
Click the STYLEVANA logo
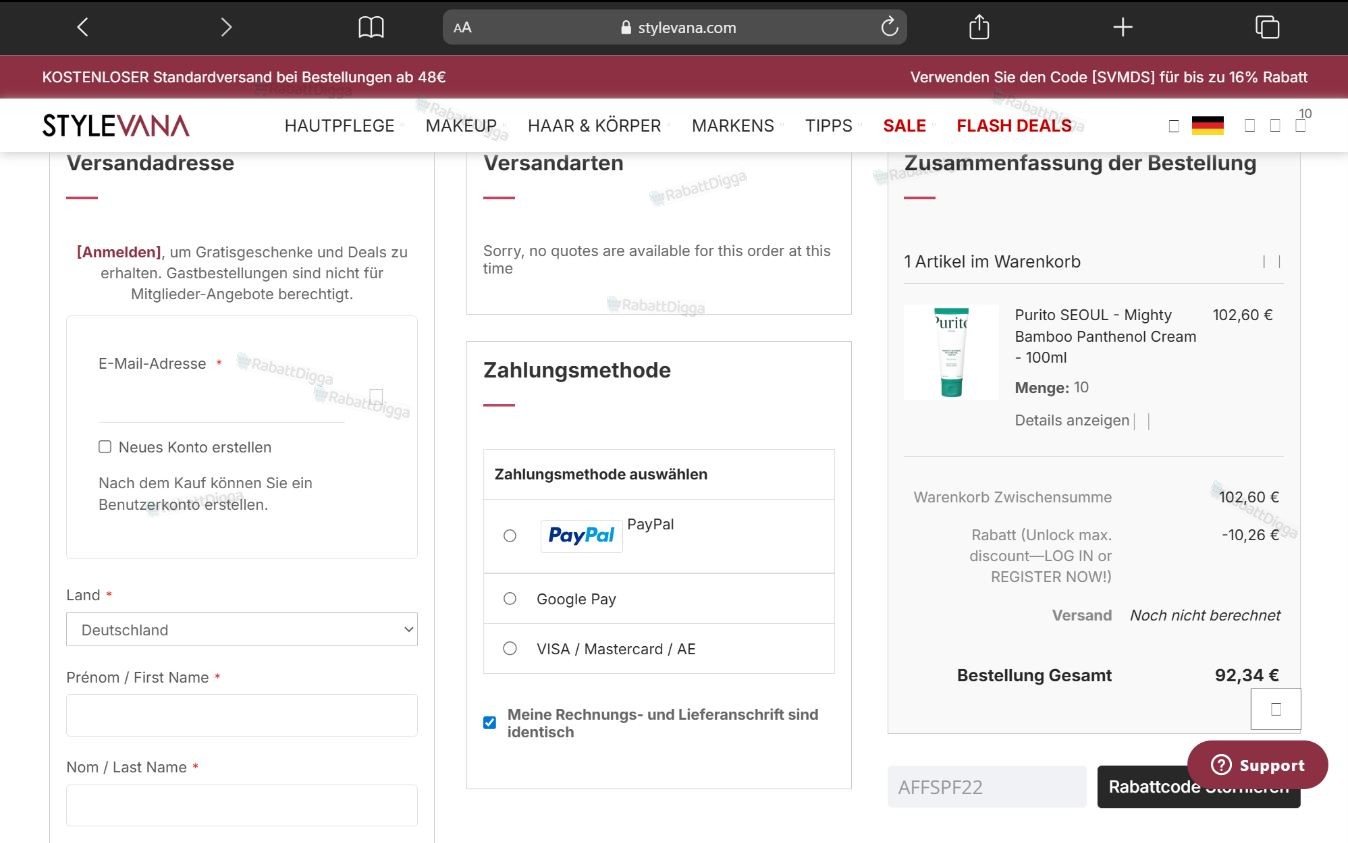[x=116, y=125]
